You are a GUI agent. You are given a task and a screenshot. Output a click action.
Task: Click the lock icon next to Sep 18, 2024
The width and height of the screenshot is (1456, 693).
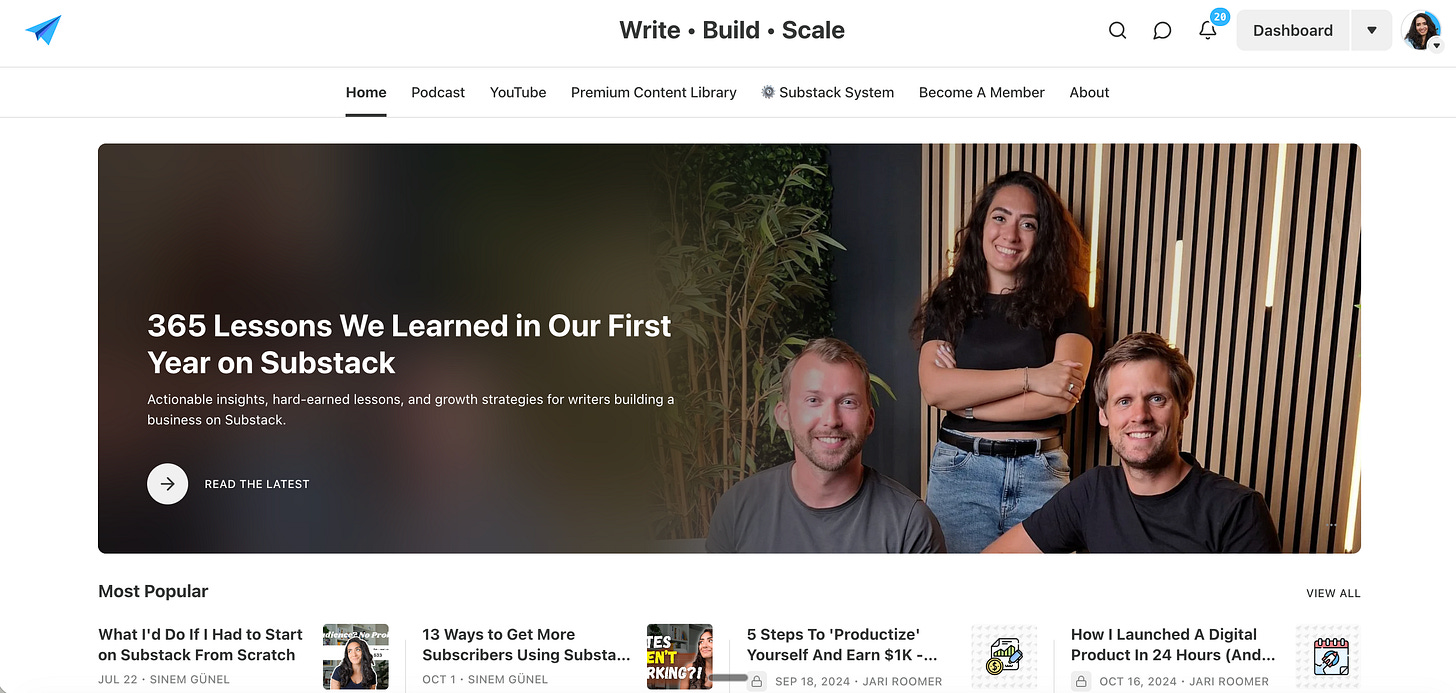[757, 681]
